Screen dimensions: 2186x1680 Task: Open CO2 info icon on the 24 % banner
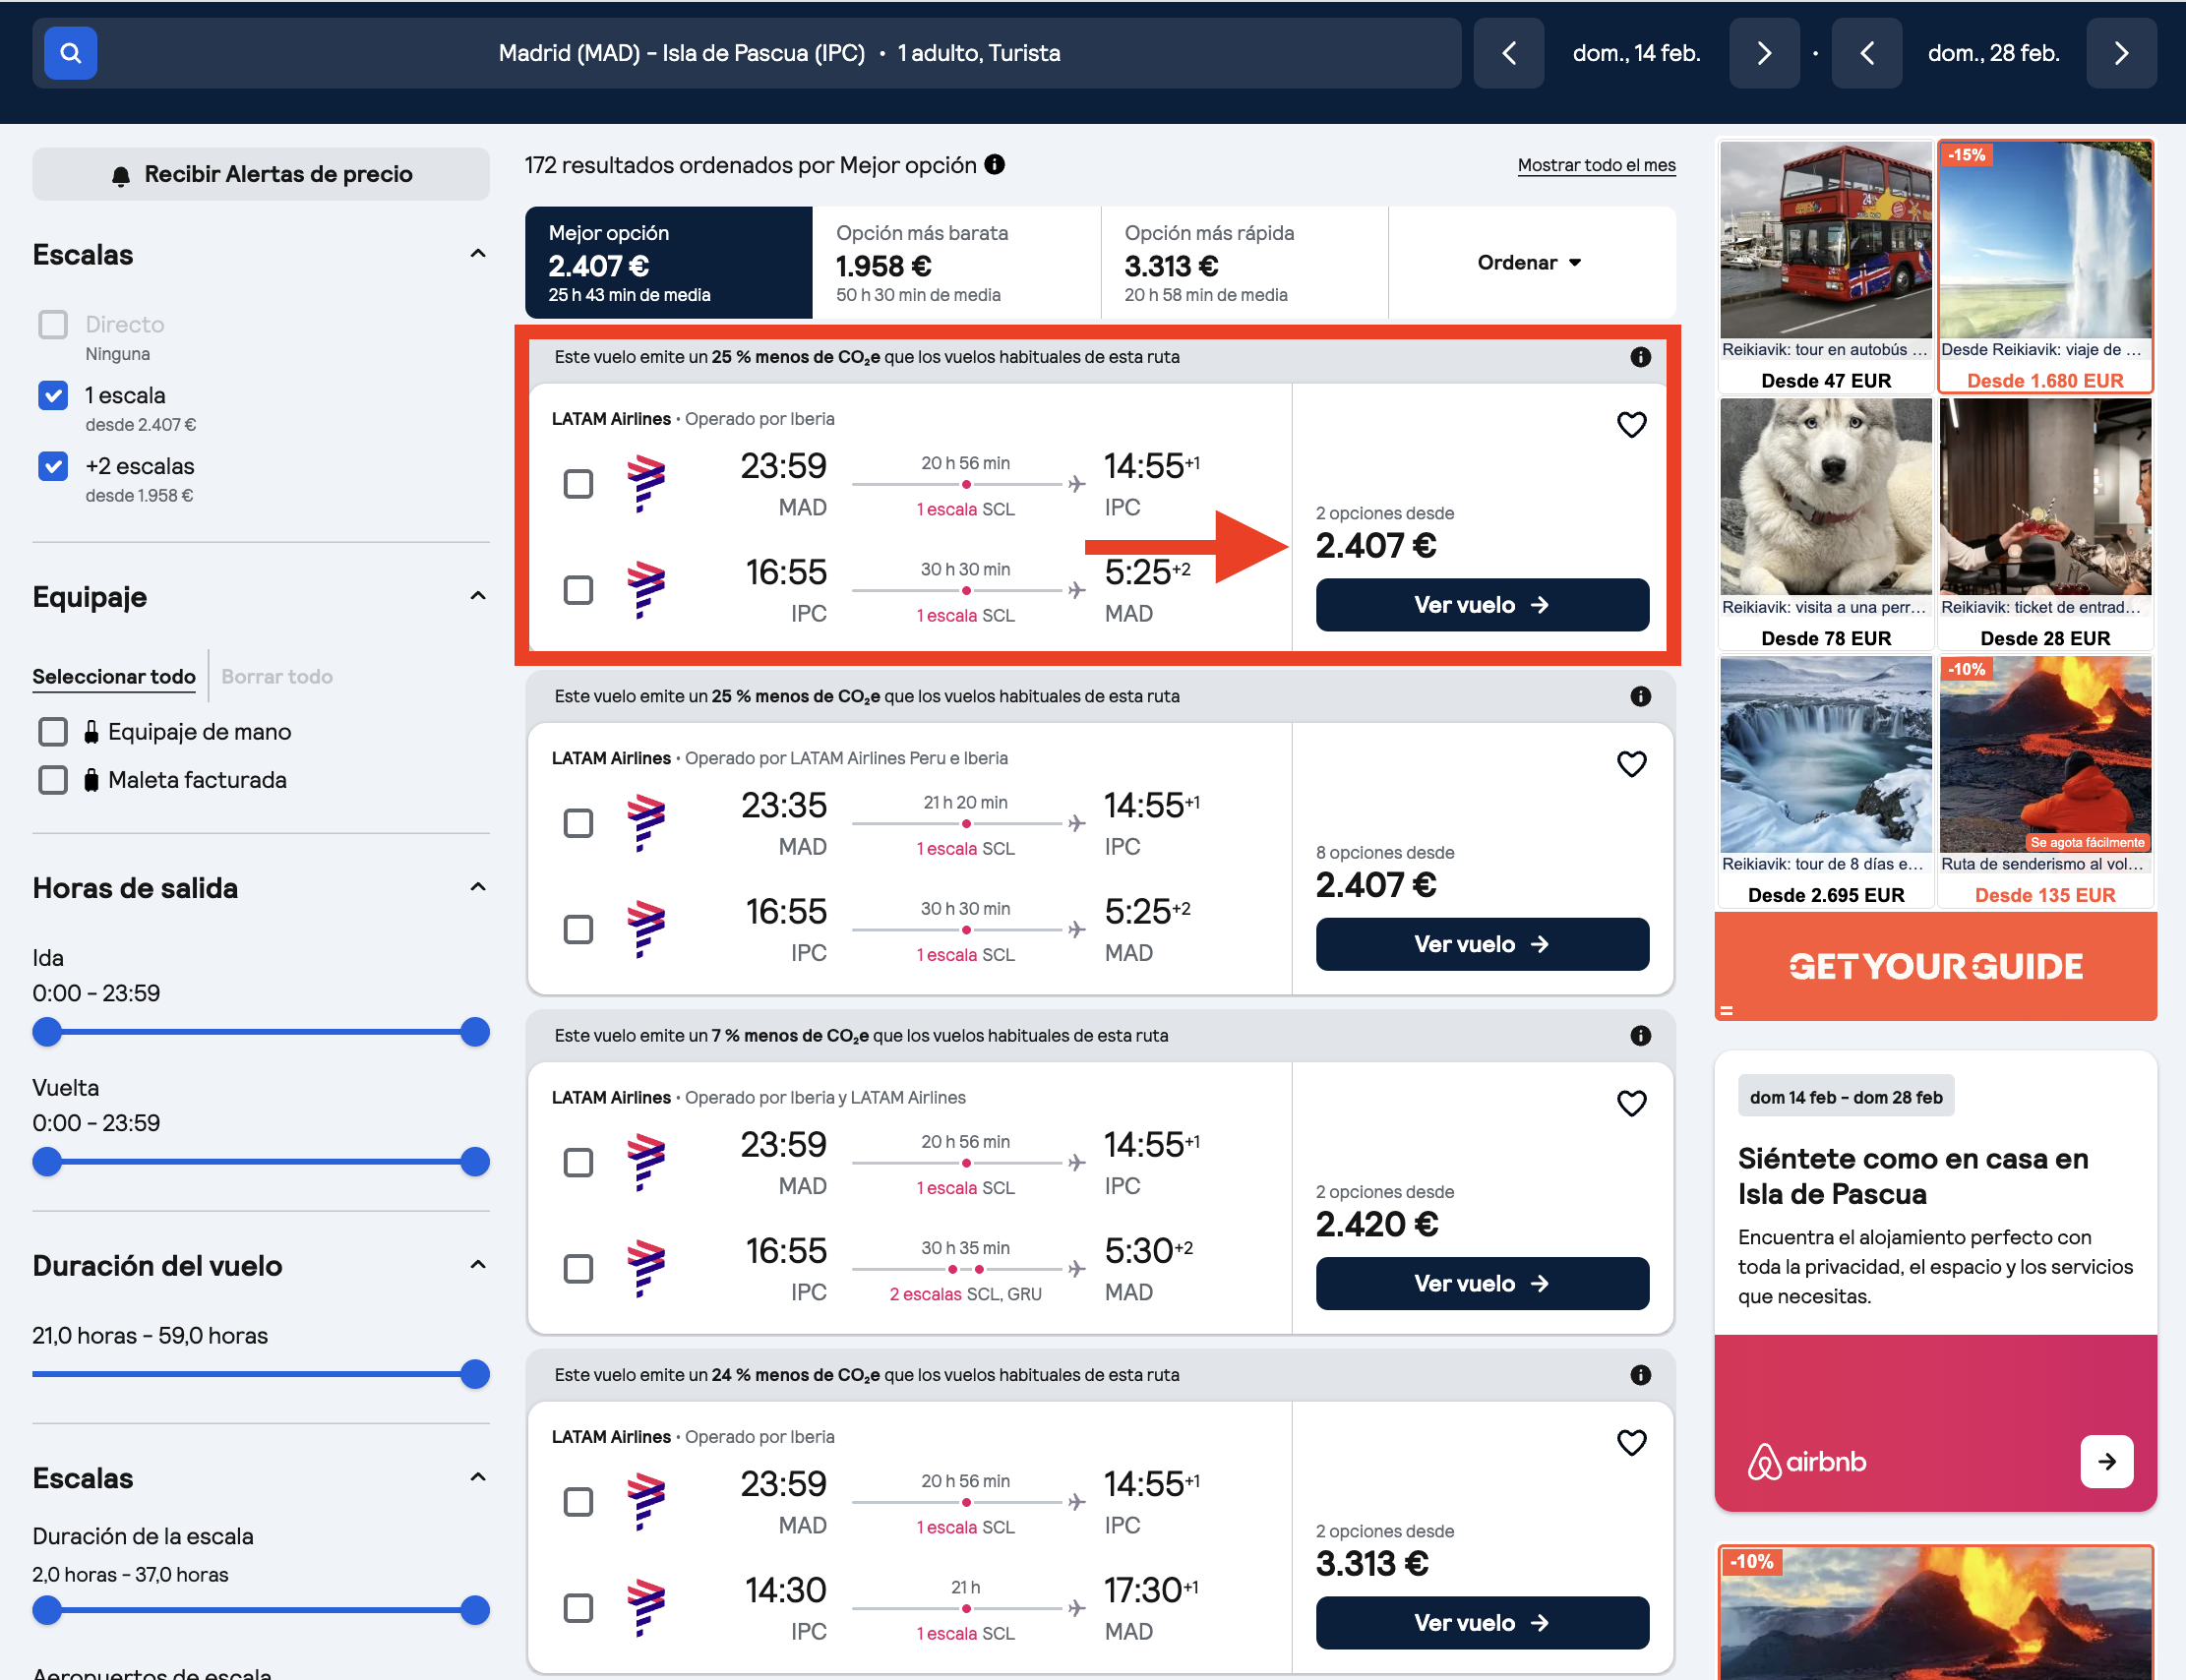1640,1374
